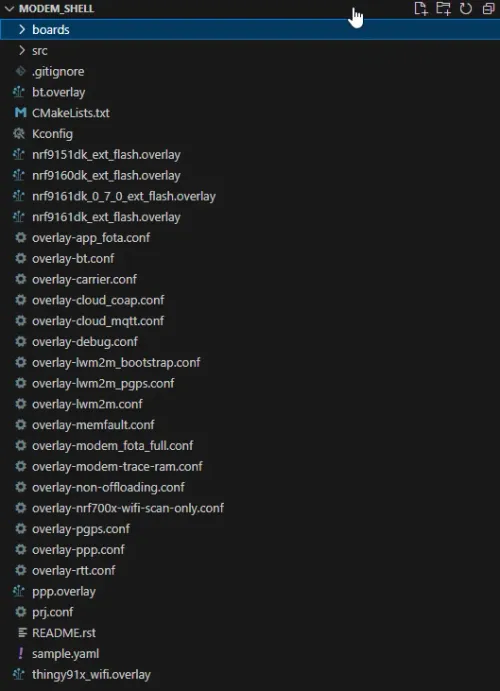Collapse all folders in explorer
The height and width of the screenshot is (691, 500).
[488, 8]
